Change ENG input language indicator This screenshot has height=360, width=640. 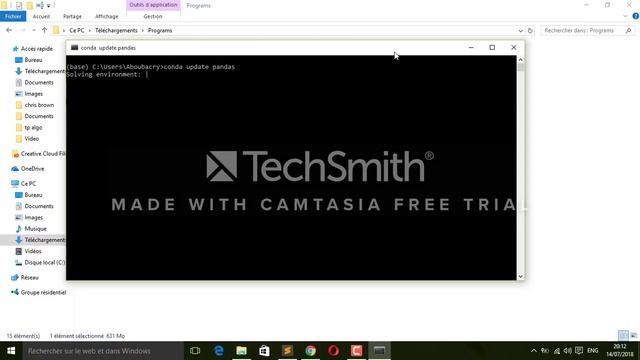(593, 351)
